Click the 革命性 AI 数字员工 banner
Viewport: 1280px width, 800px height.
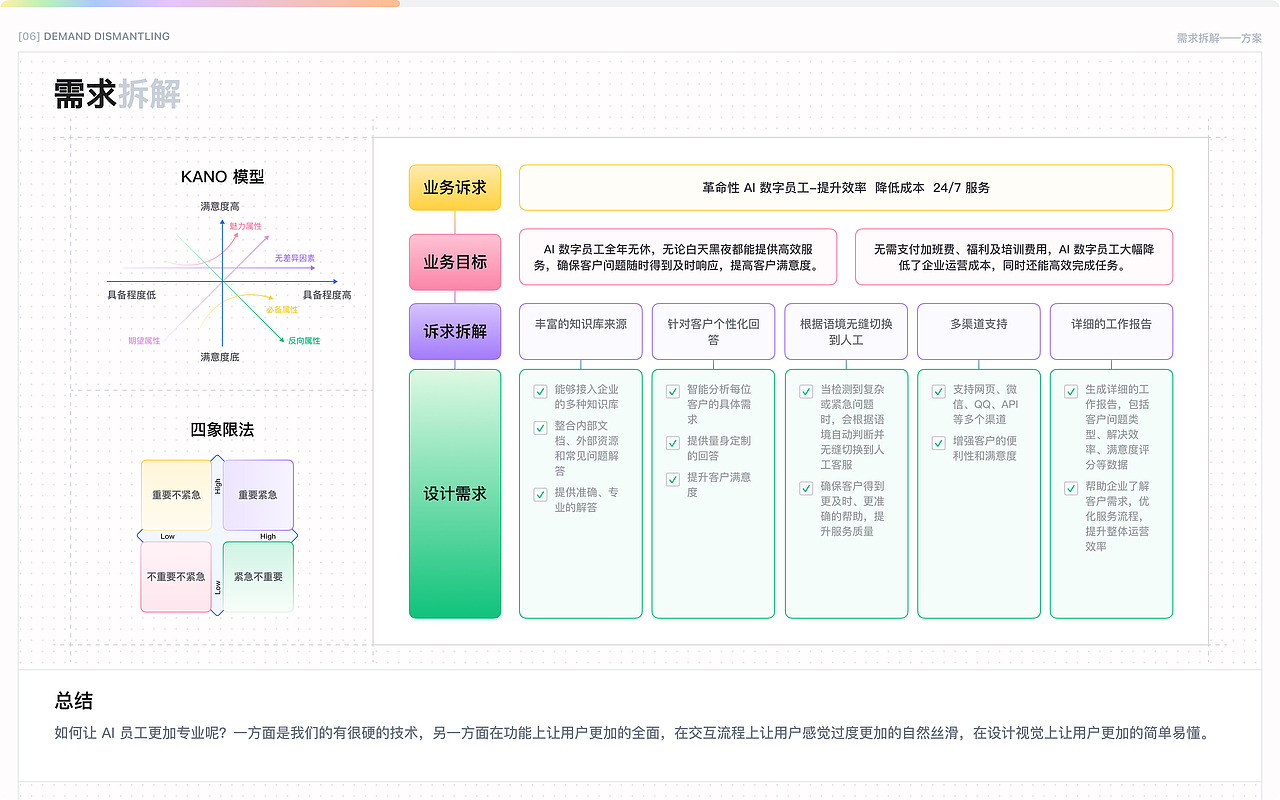point(845,187)
